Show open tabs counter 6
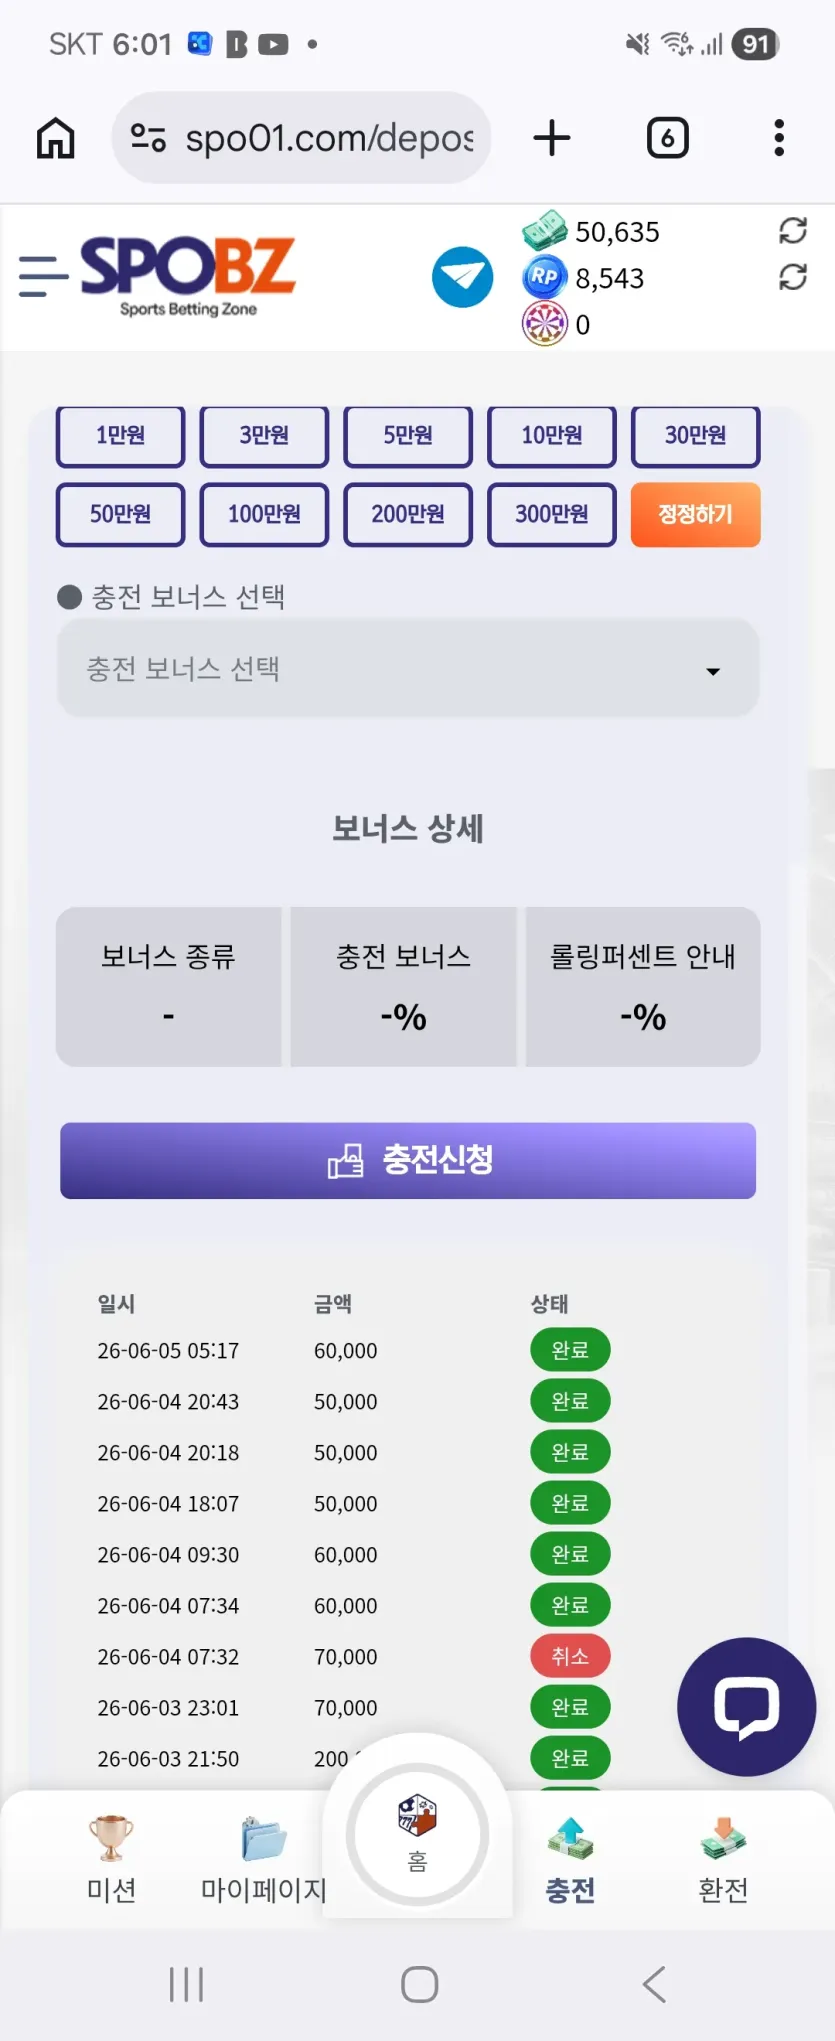 click(x=667, y=138)
